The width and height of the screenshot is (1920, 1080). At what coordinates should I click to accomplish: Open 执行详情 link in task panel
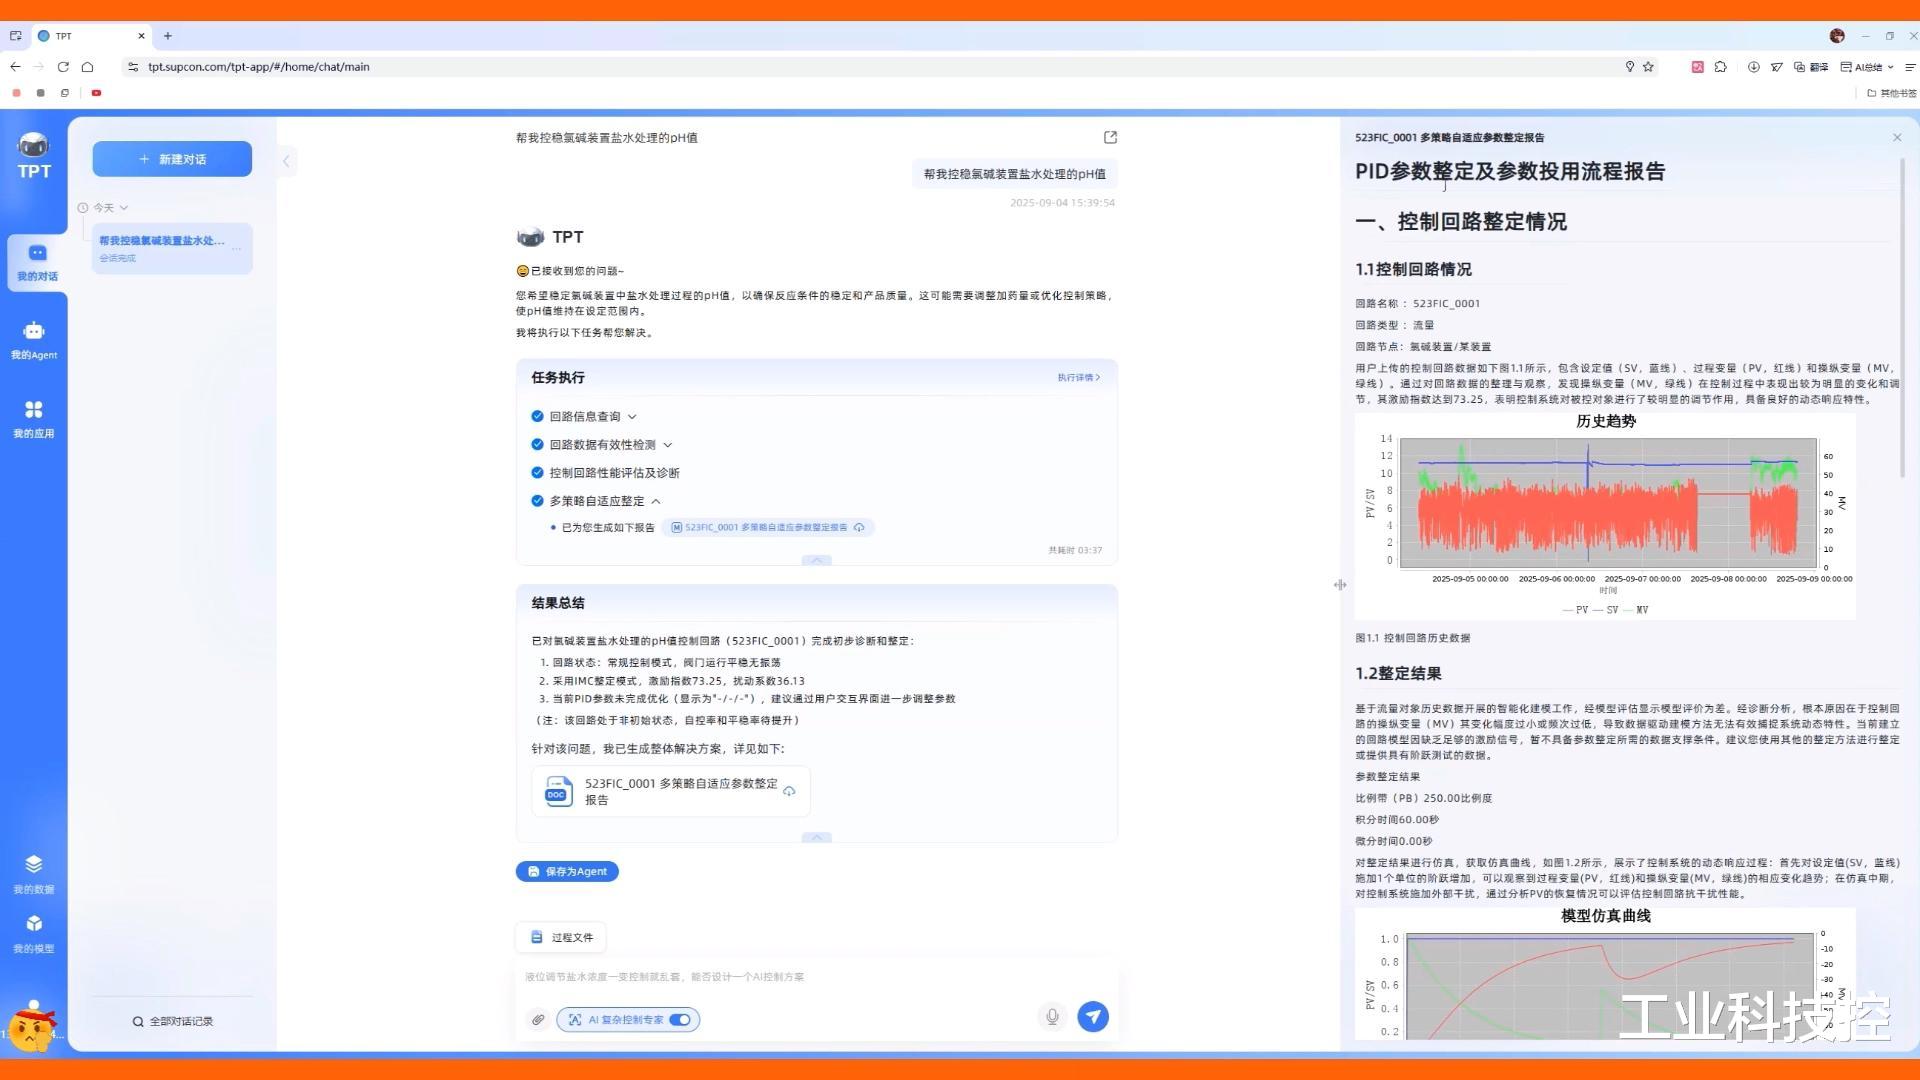[x=1078, y=377]
